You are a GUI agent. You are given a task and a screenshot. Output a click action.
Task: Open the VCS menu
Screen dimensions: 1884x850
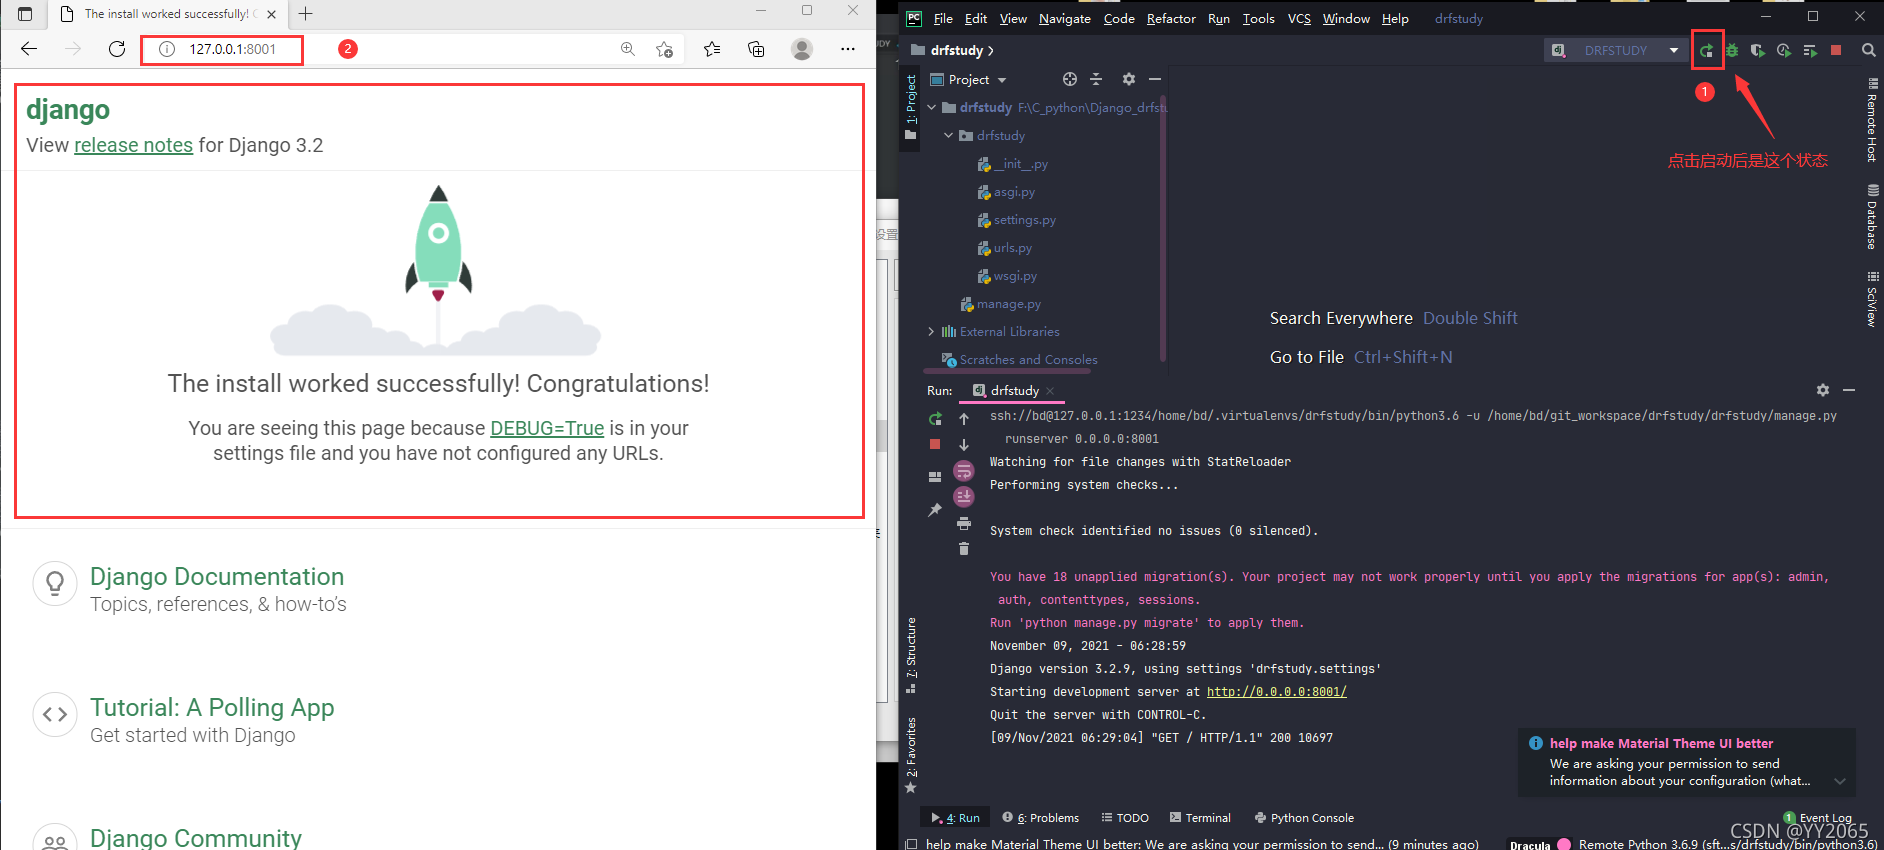point(1299,18)
